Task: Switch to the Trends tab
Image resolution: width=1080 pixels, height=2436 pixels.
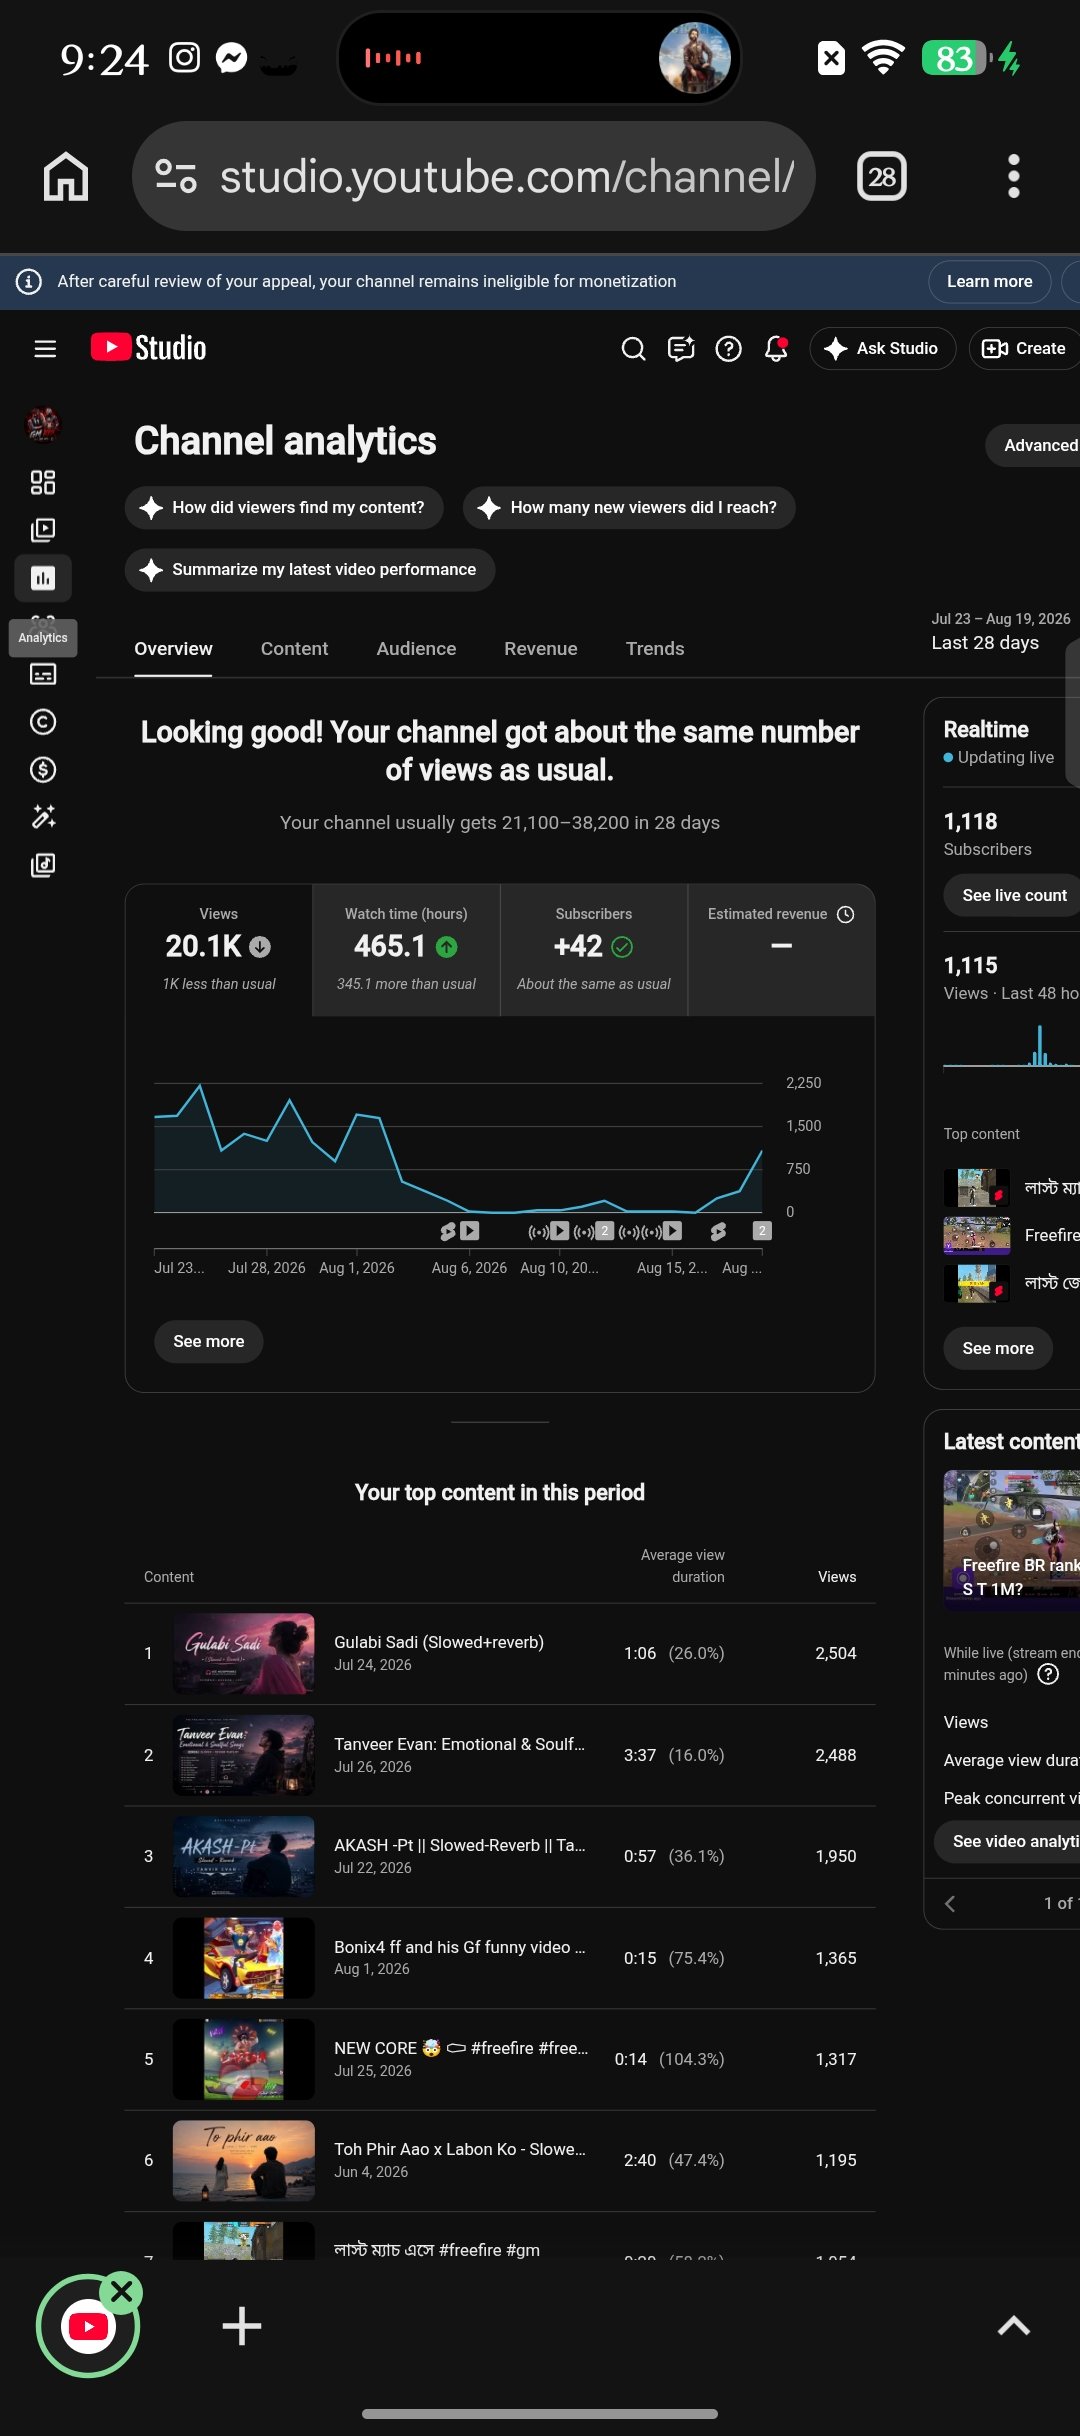Action: point(655,648)
